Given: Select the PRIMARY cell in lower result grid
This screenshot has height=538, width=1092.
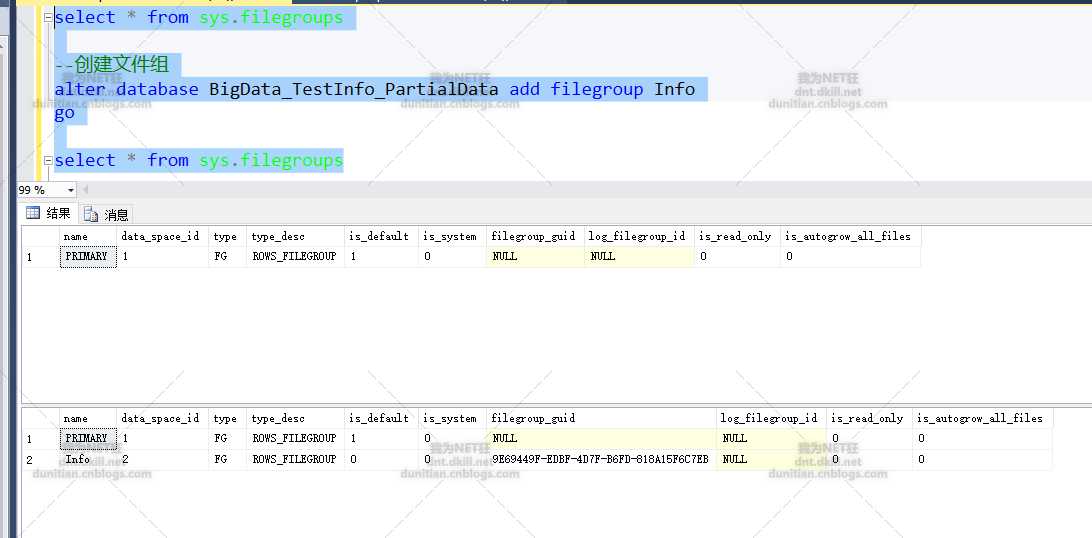Looking at the screenshot, I should pyautogui.click(x=88, y=438).
